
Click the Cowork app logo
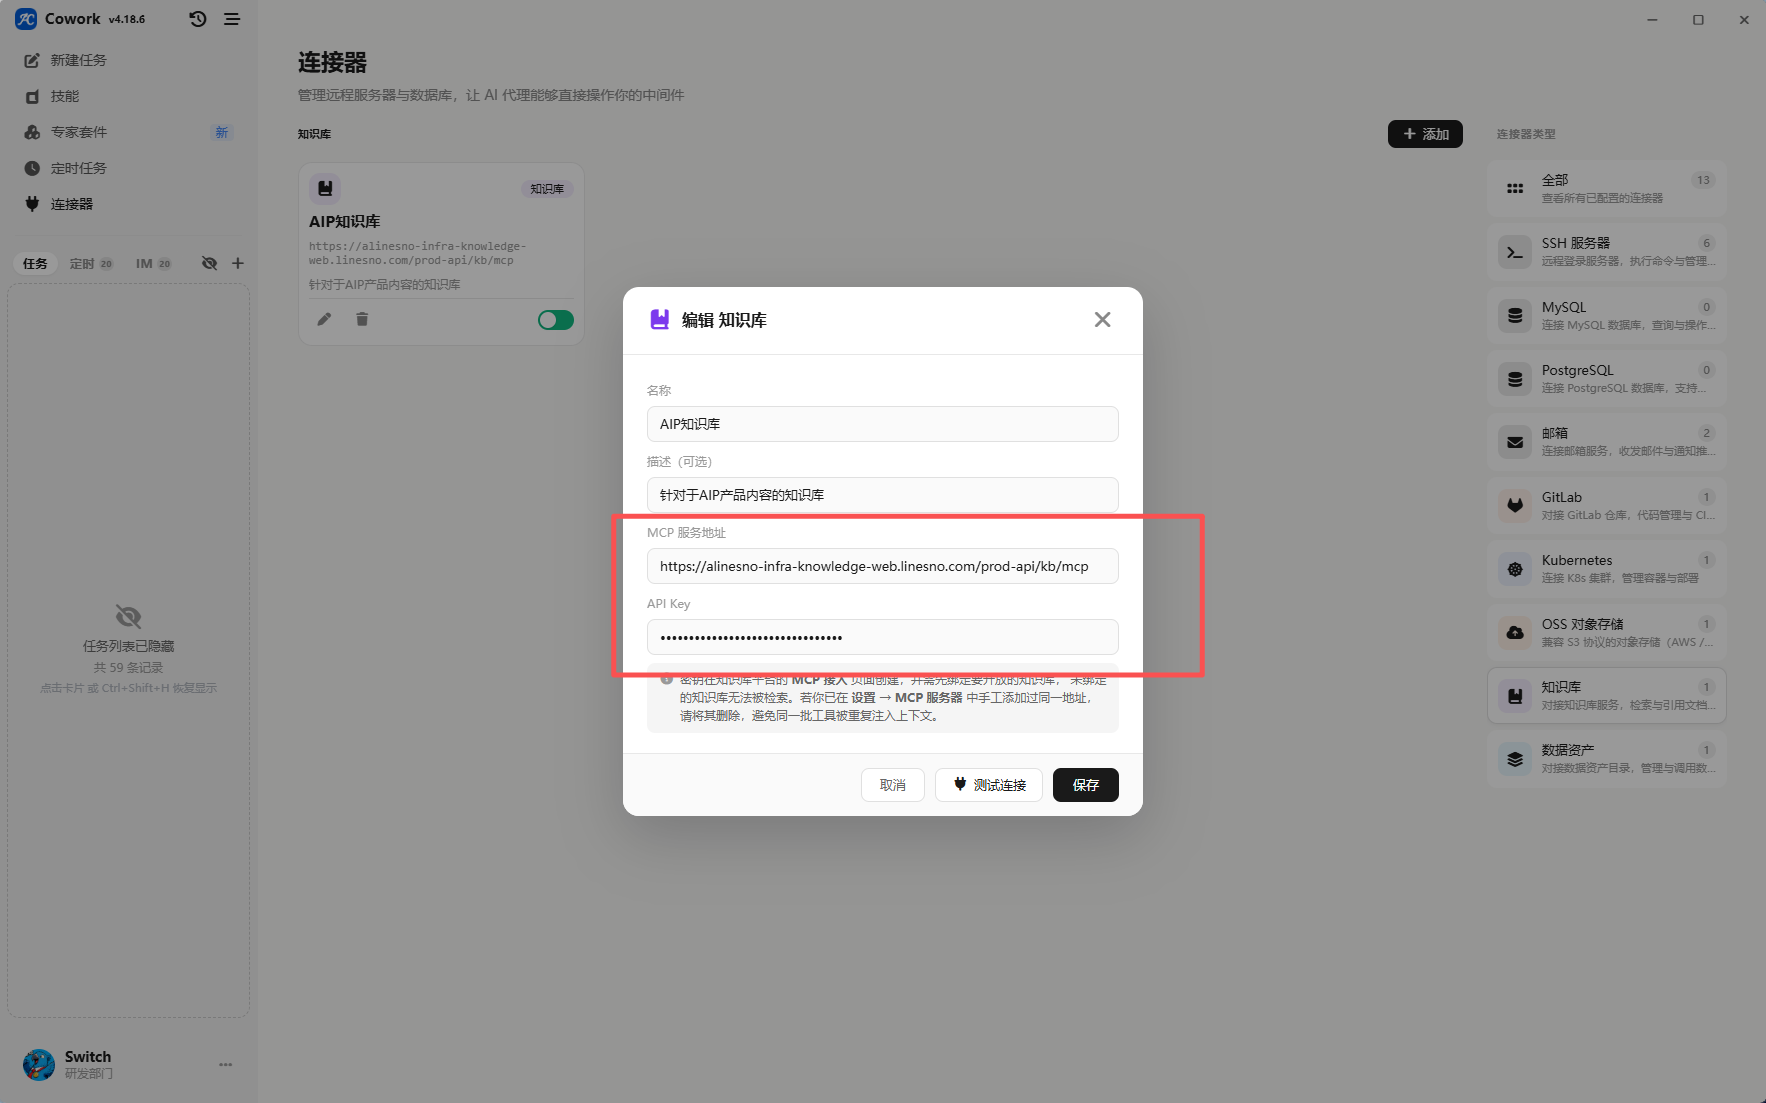pyautogui.click(x=26, y=19)
